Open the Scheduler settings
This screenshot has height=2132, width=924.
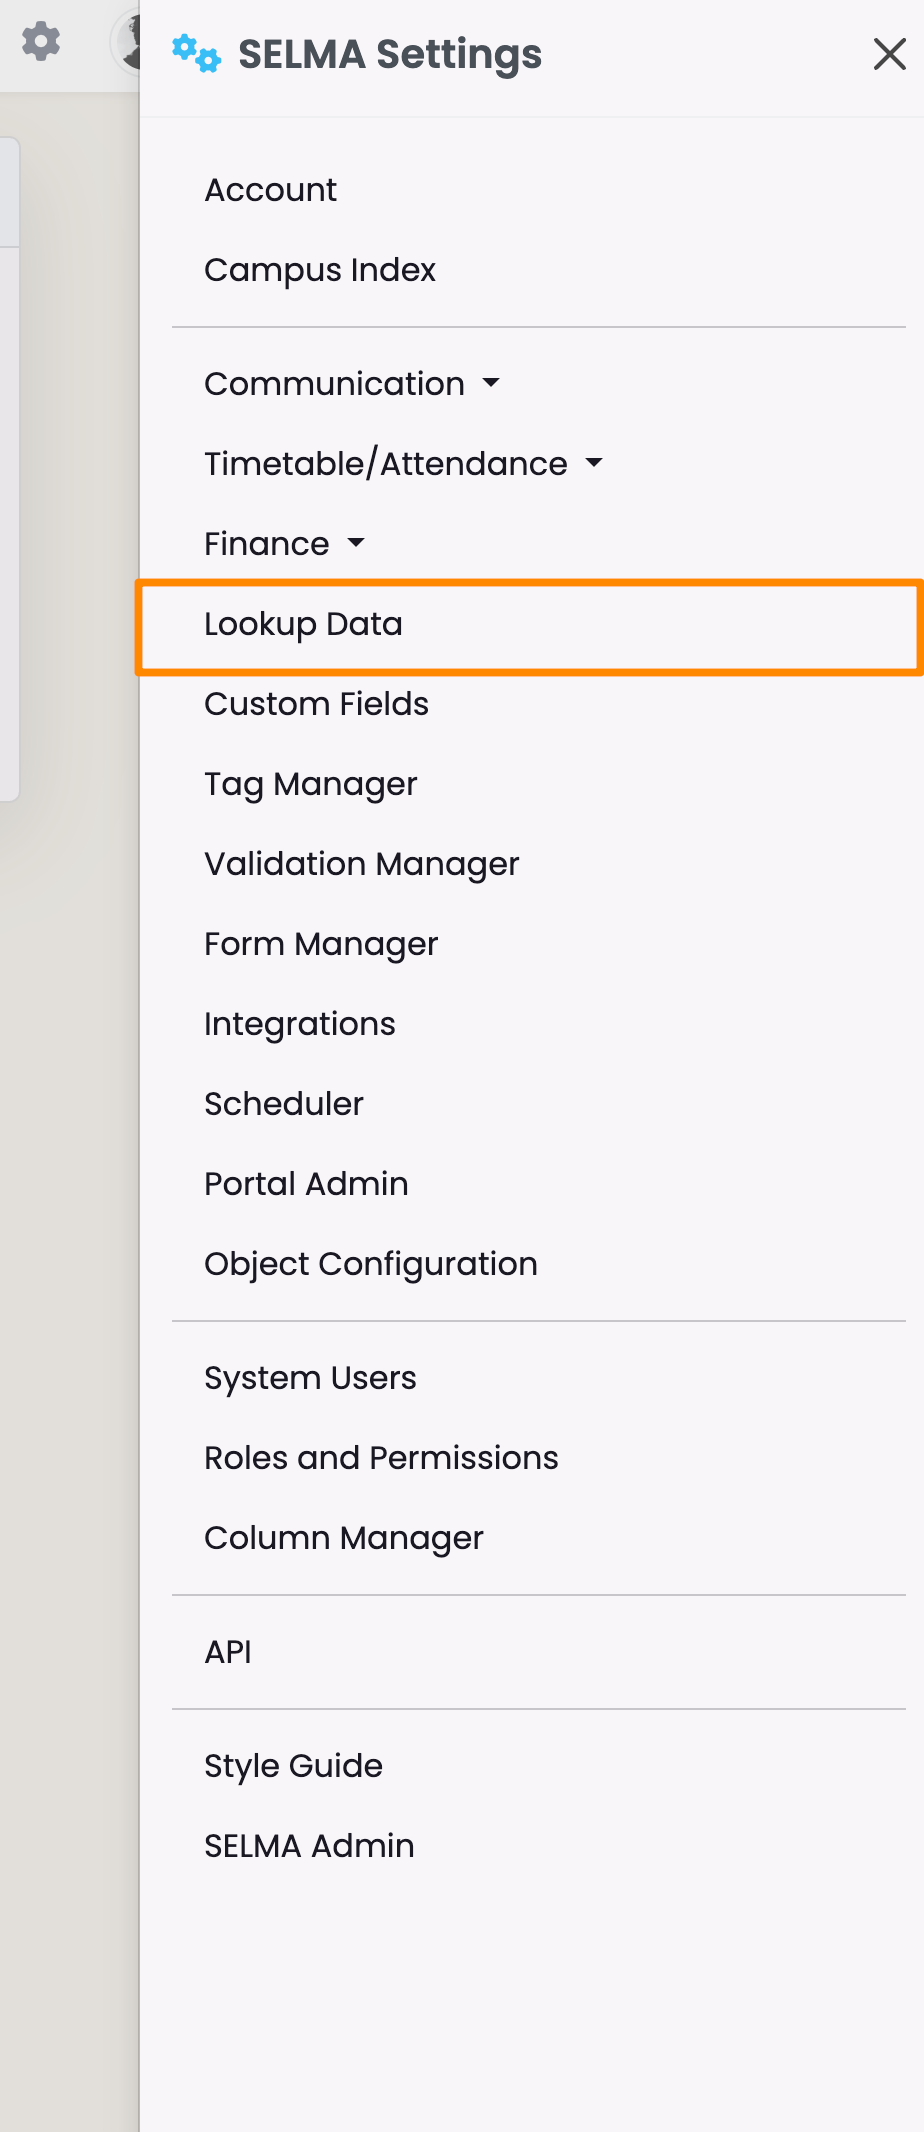[x=283, y=1104]
